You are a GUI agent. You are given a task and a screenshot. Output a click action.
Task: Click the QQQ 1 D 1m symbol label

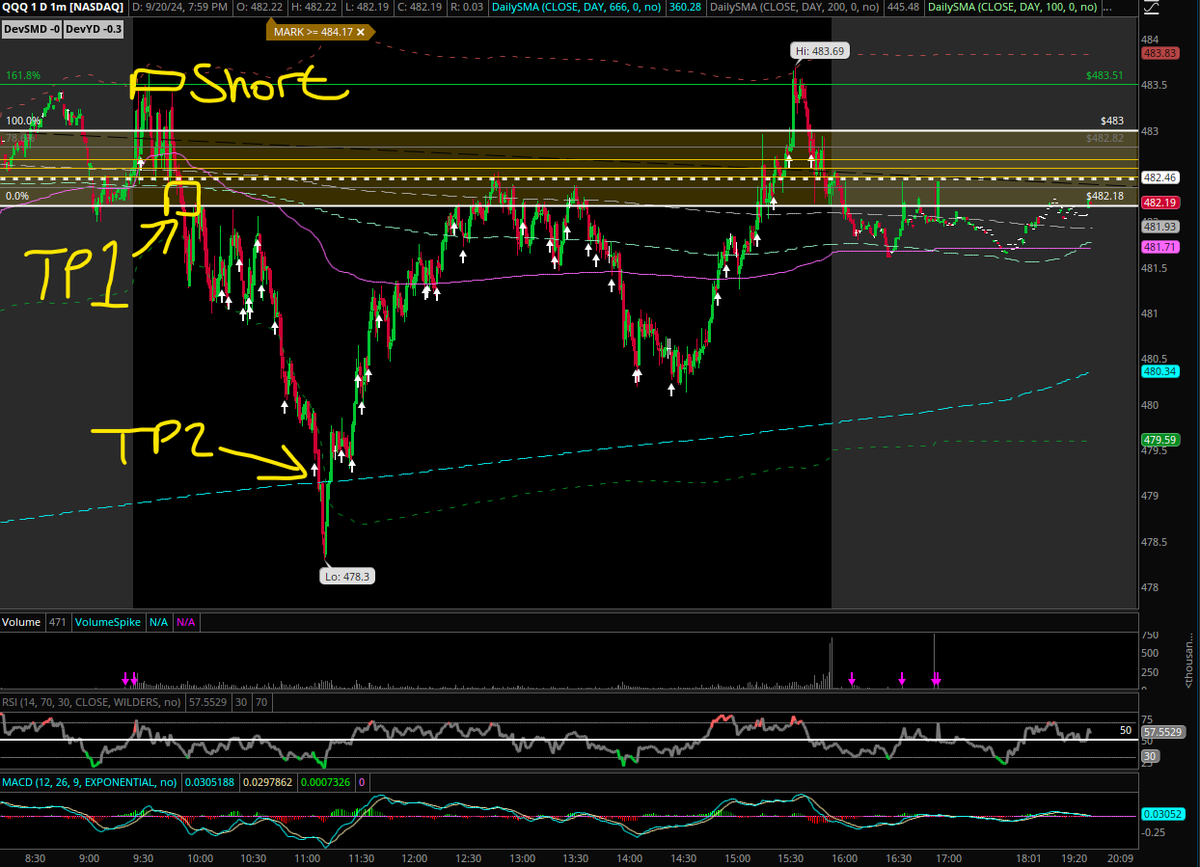pos(63,8)
